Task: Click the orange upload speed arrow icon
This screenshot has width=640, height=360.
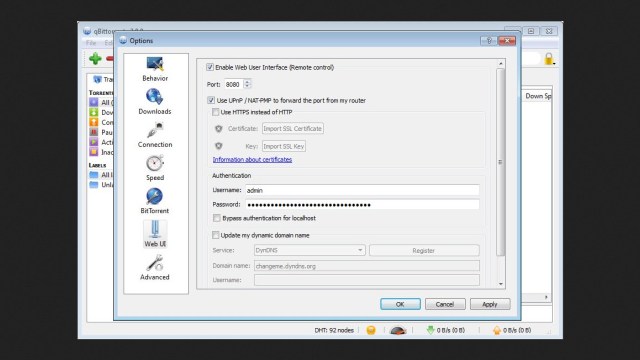Action: pos(497,330)
